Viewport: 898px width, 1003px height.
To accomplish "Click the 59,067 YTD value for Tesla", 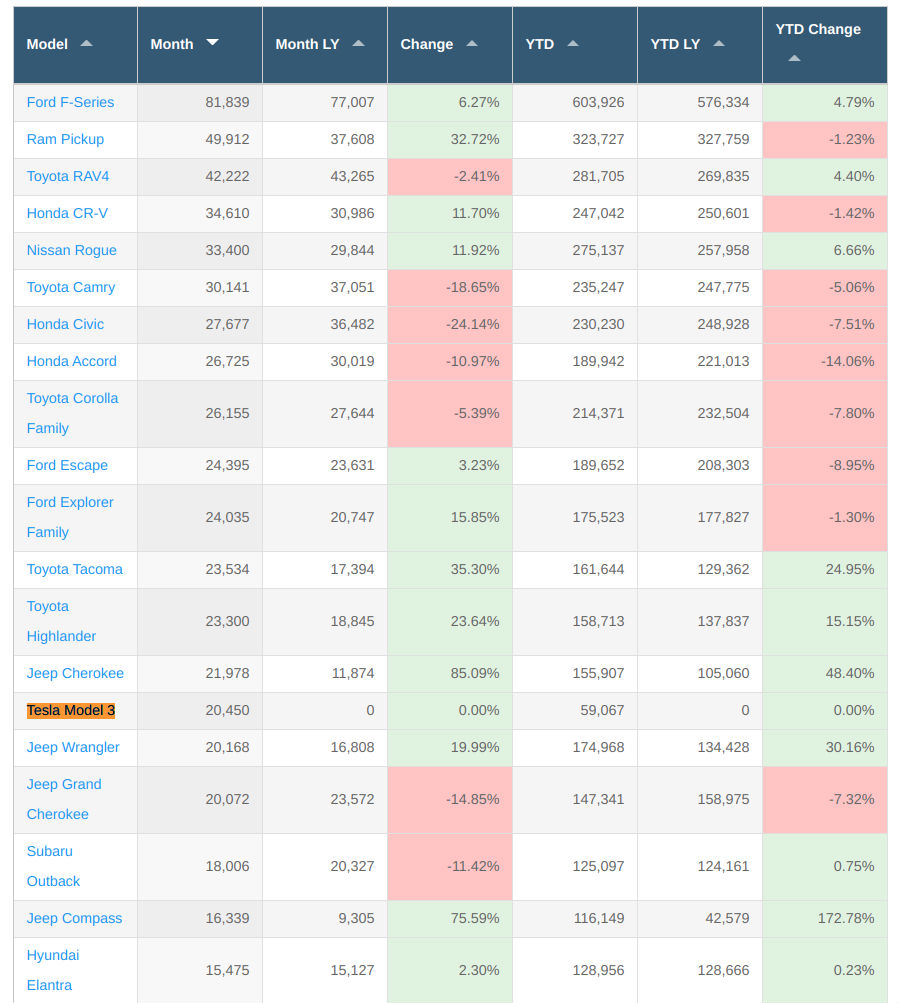I will click(602, 711).
